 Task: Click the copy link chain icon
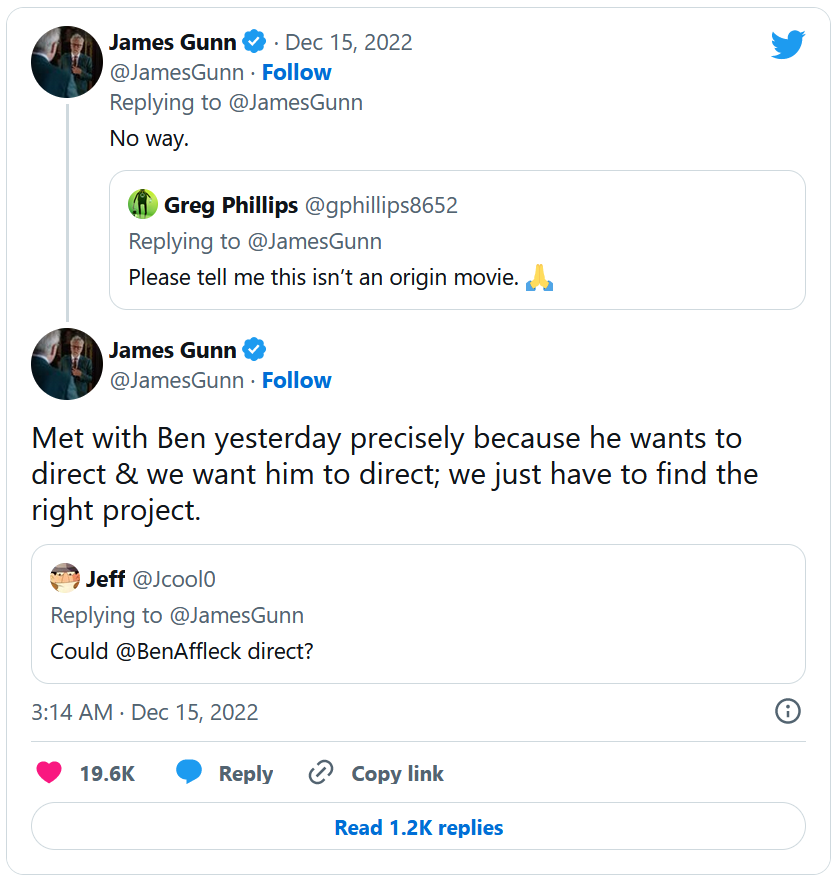(320, 773)
